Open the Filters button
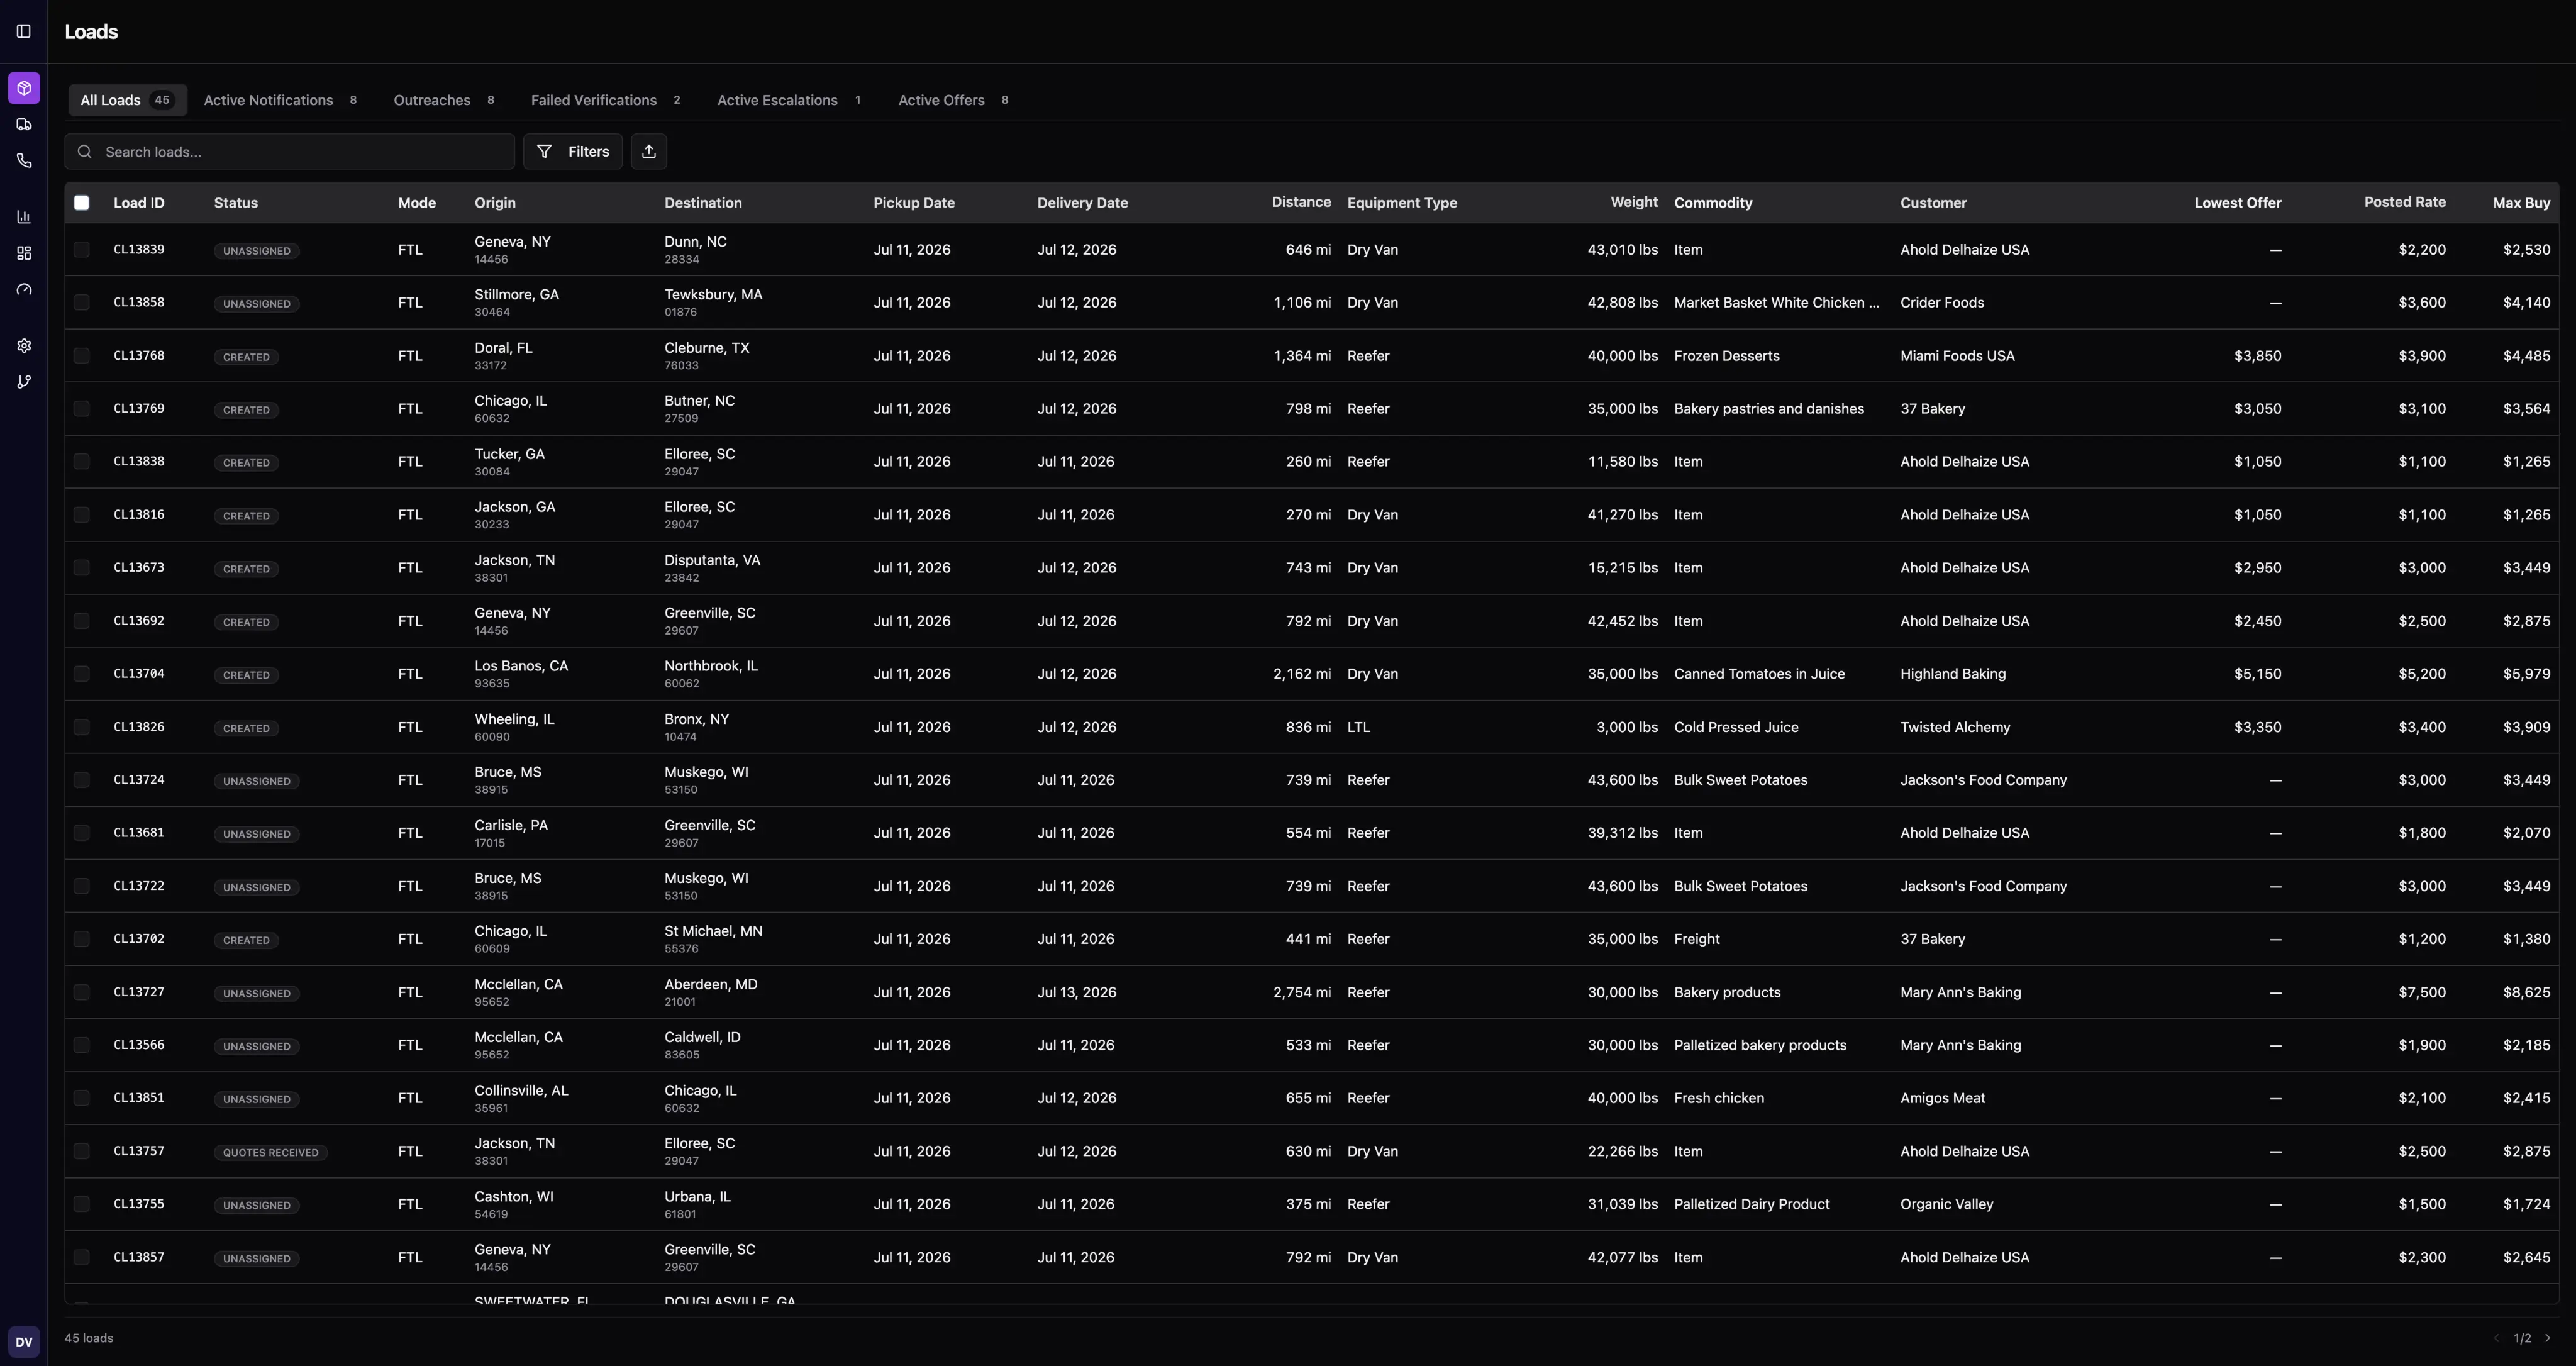 pos(573,152)
